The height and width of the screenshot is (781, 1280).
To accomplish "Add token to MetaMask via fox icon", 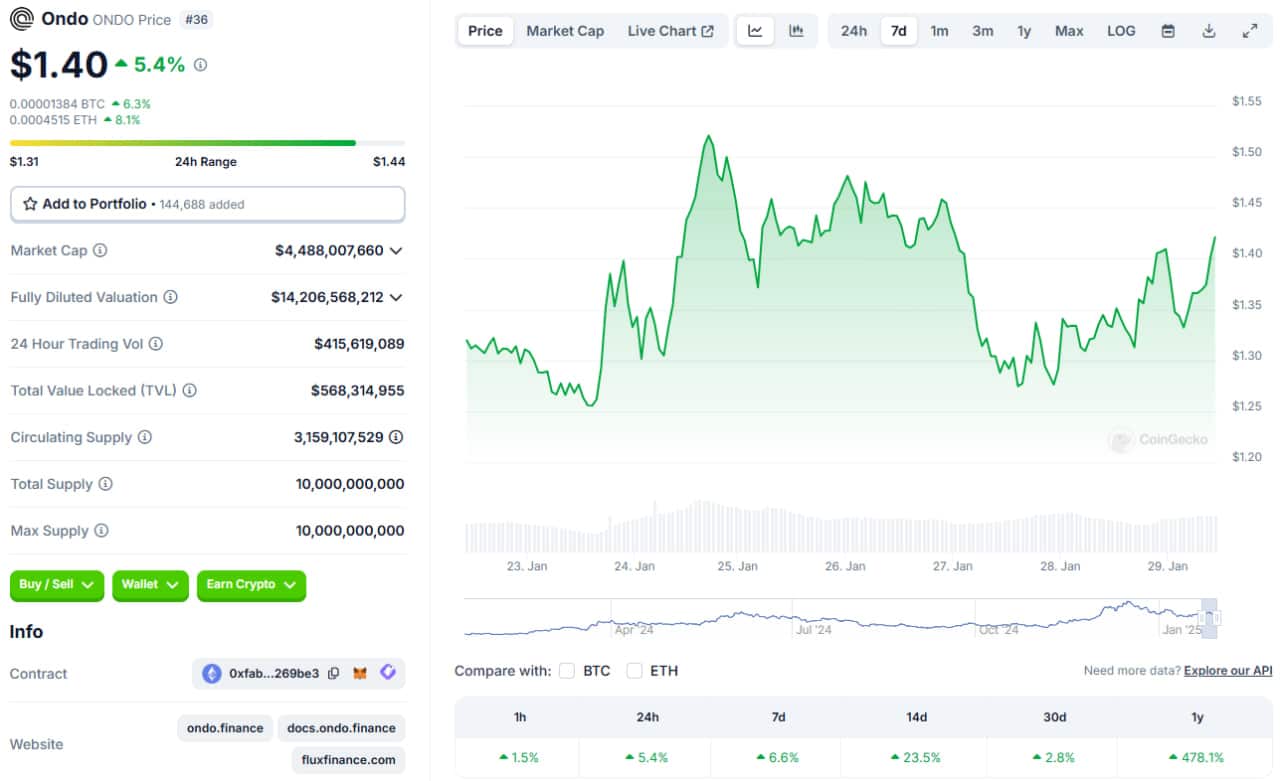I will pyautogui.click(x=360, y=674).
